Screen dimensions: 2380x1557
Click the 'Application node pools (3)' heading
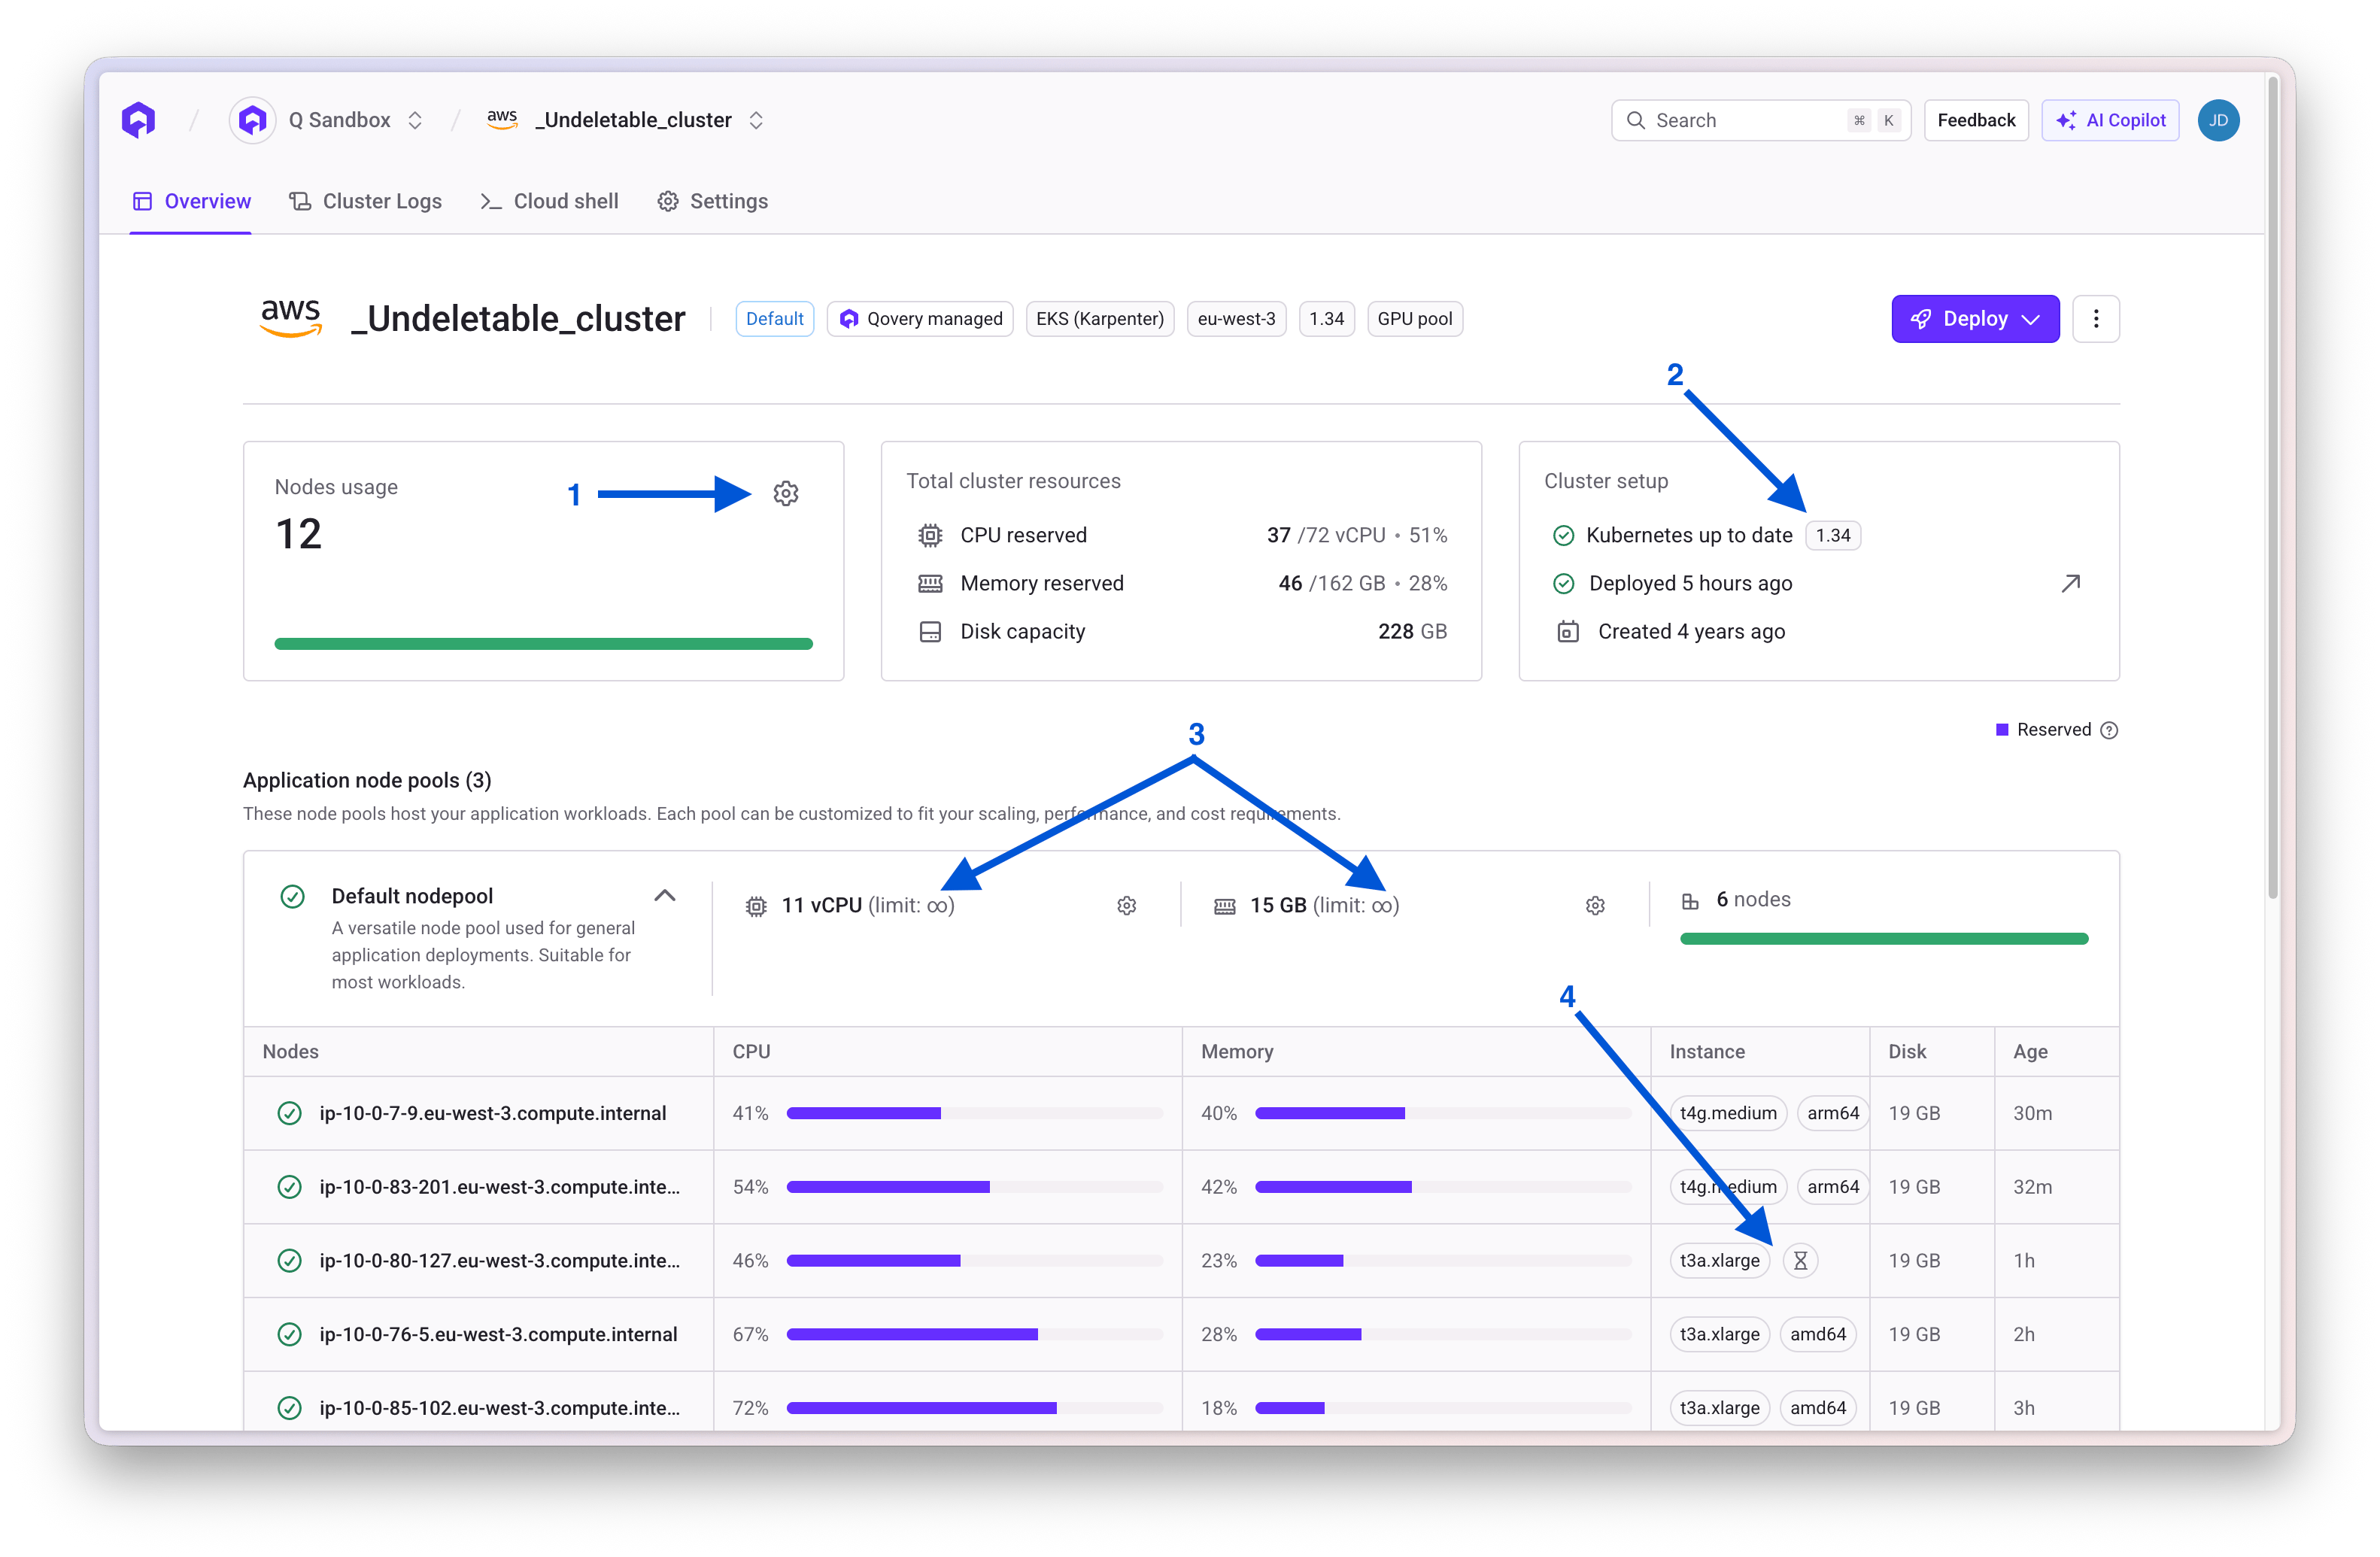point(367,780)
